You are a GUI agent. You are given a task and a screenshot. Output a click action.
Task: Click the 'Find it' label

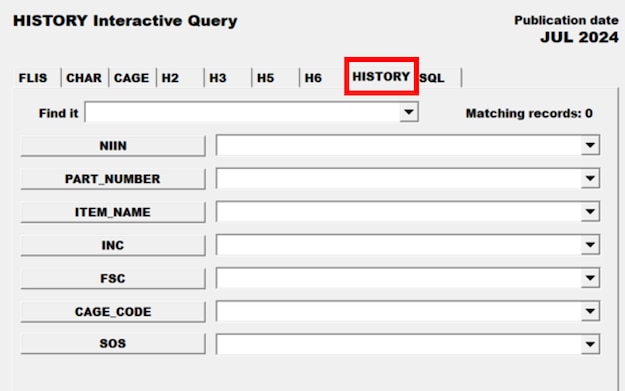pyautogui.click(x=59, y=113)
